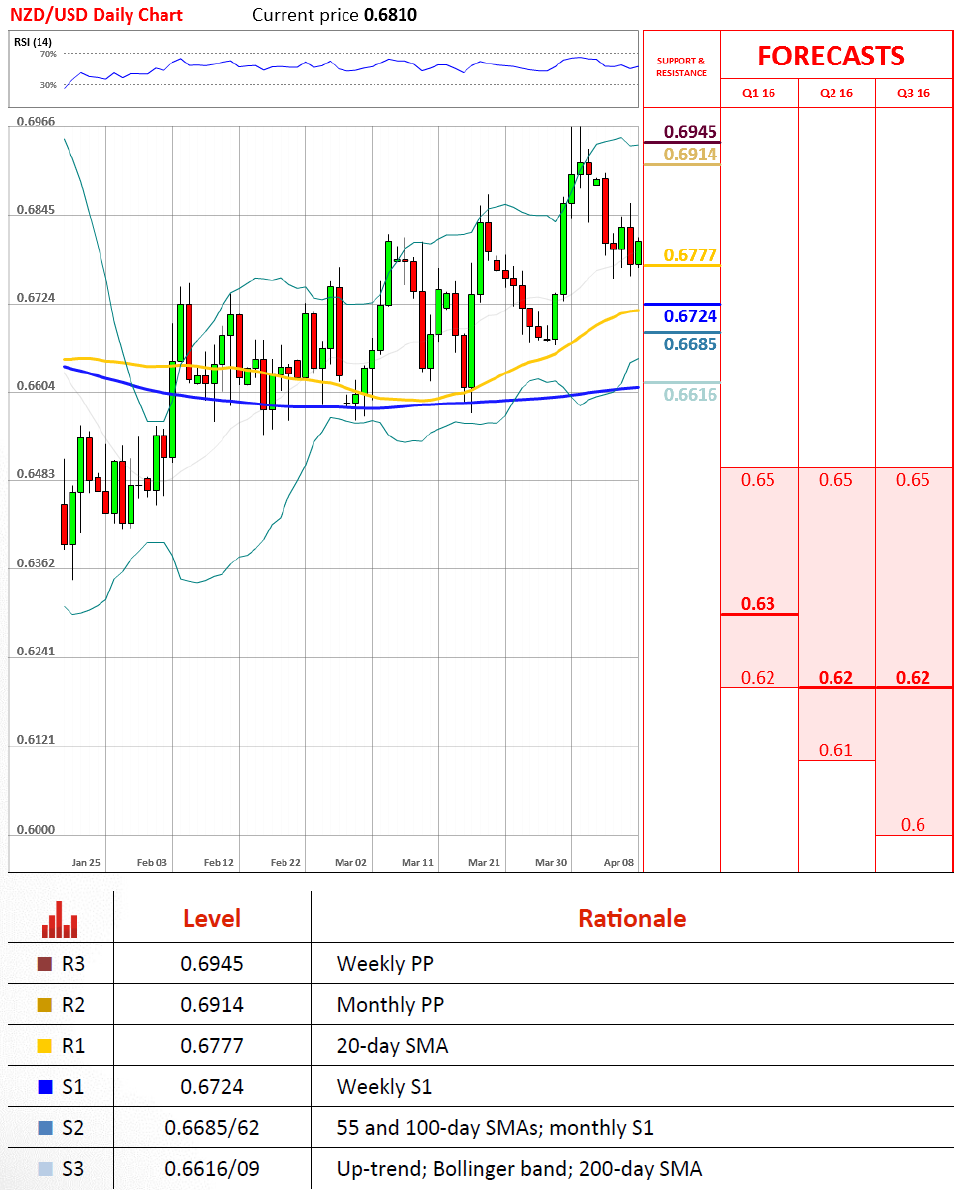
Task: Click the S3 row label
Action: (x=73, y=1169)
